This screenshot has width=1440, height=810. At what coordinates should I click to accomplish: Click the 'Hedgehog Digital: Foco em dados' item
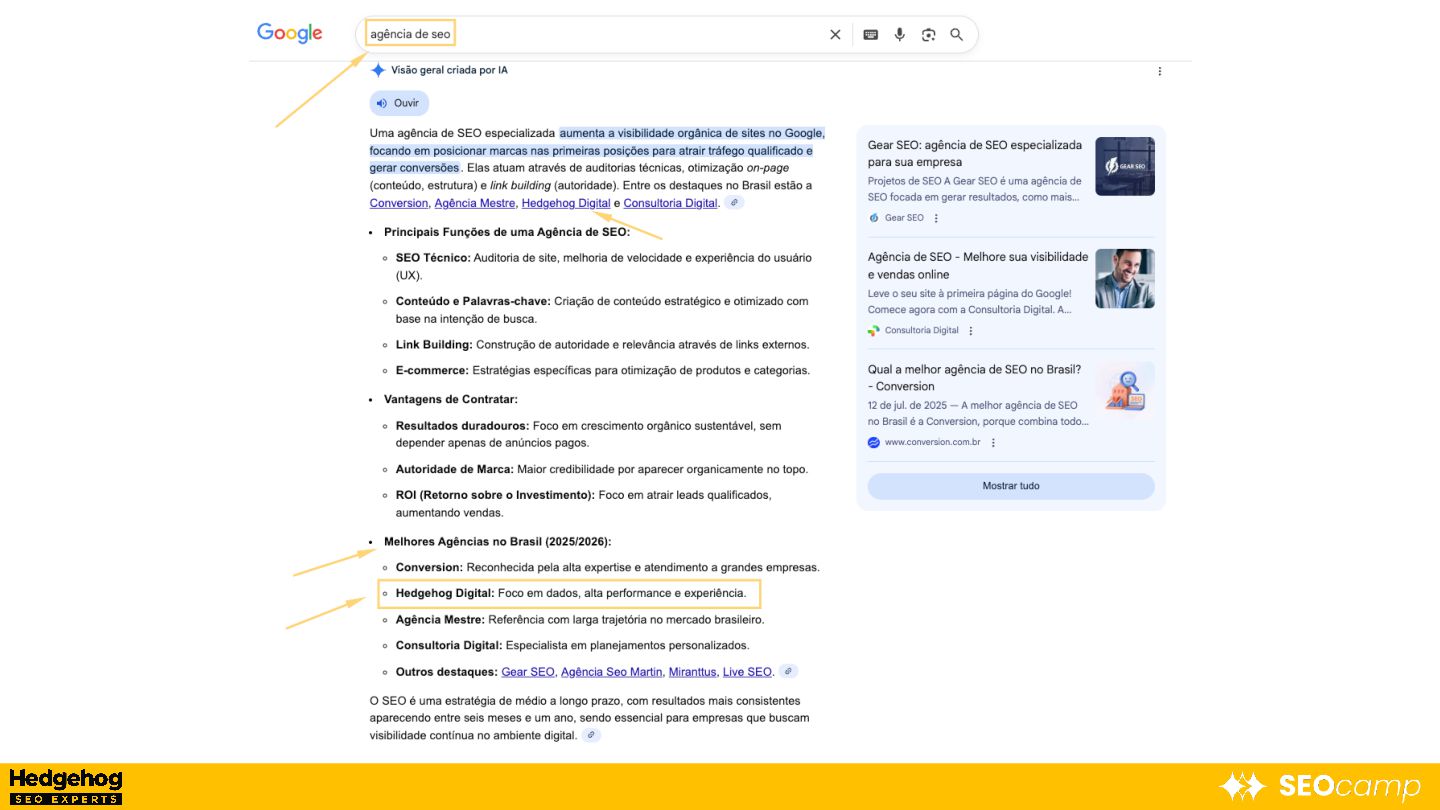(x=571, y=593)
